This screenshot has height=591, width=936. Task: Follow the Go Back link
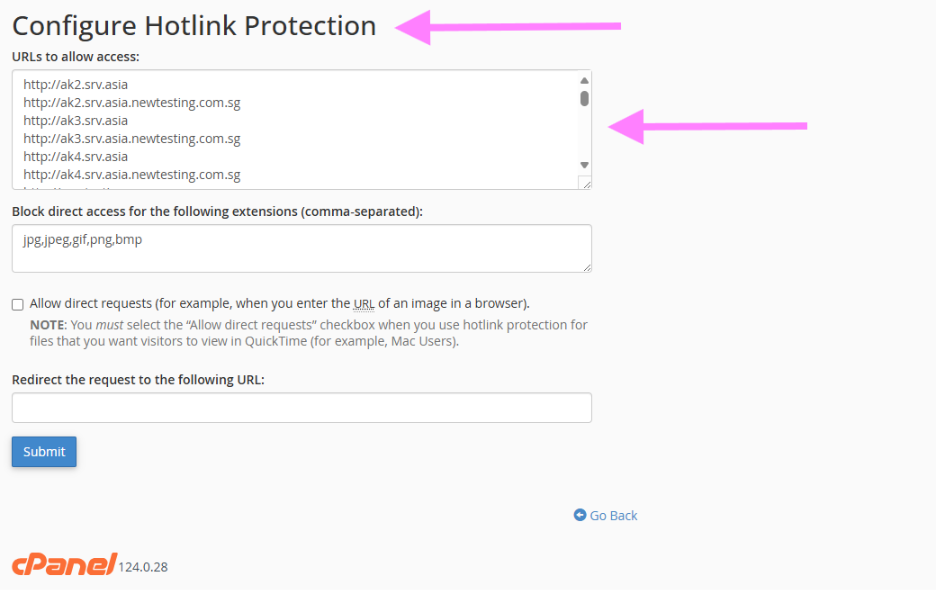pyautogui.click(x=613, y=515)
